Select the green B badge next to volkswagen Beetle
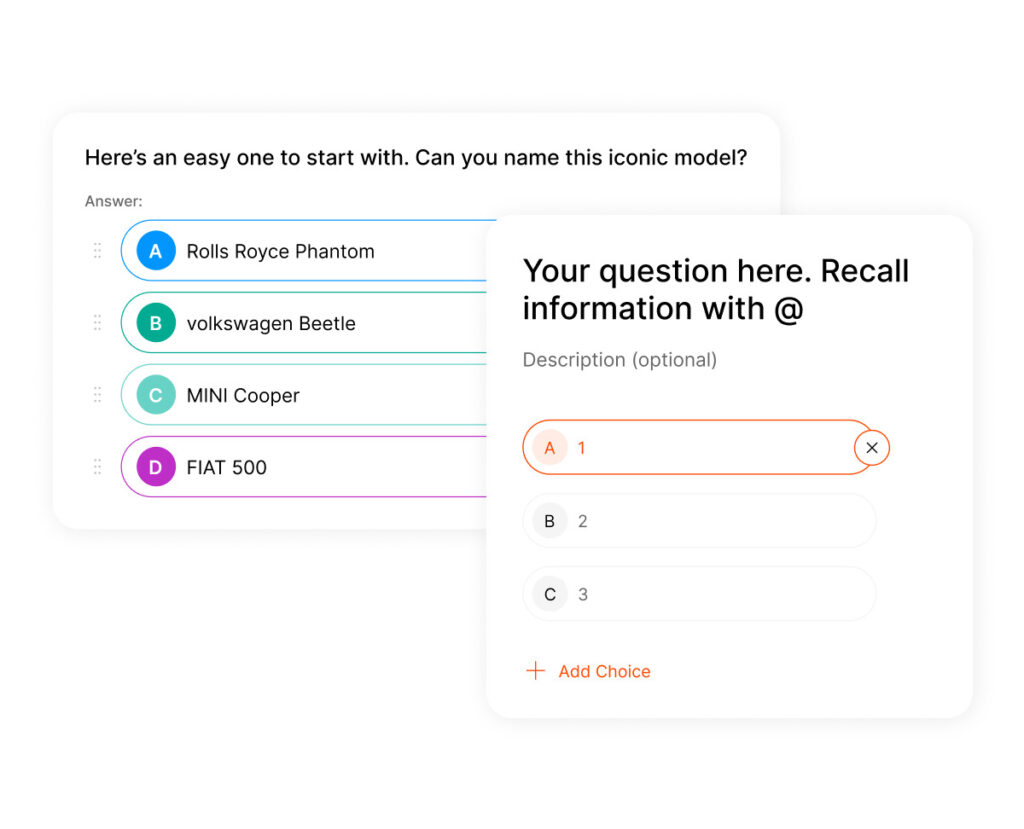 [x=154, y=323]
